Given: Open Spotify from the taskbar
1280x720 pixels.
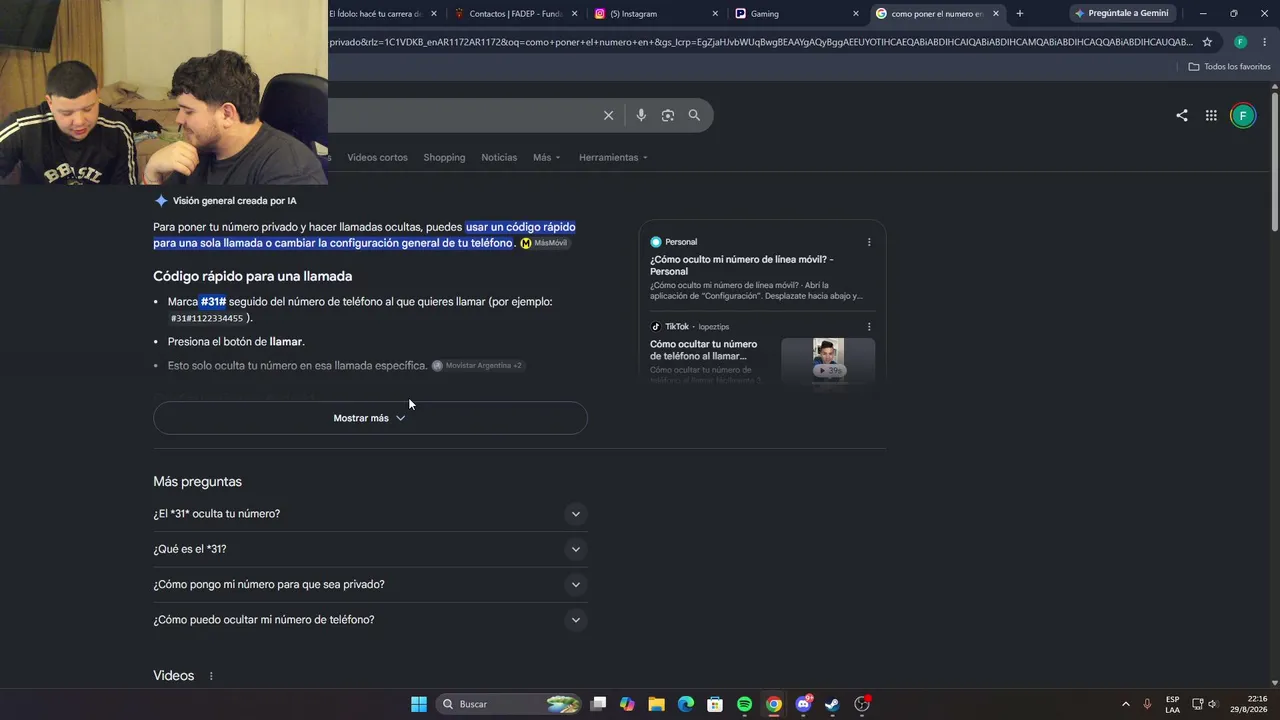Looking at the screenshot, I should [744, 704].
